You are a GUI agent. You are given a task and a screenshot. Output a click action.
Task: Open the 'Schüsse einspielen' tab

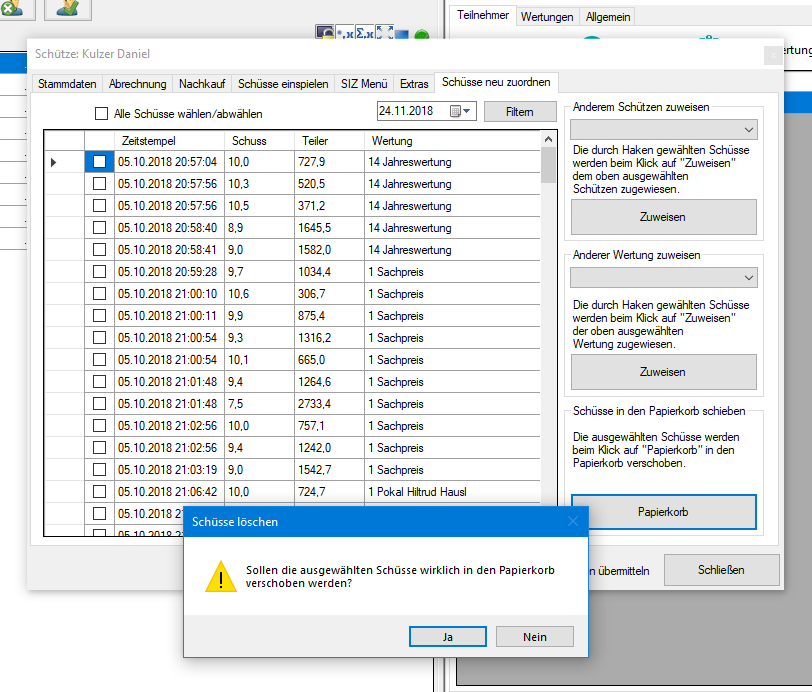[x=283, y=84]
